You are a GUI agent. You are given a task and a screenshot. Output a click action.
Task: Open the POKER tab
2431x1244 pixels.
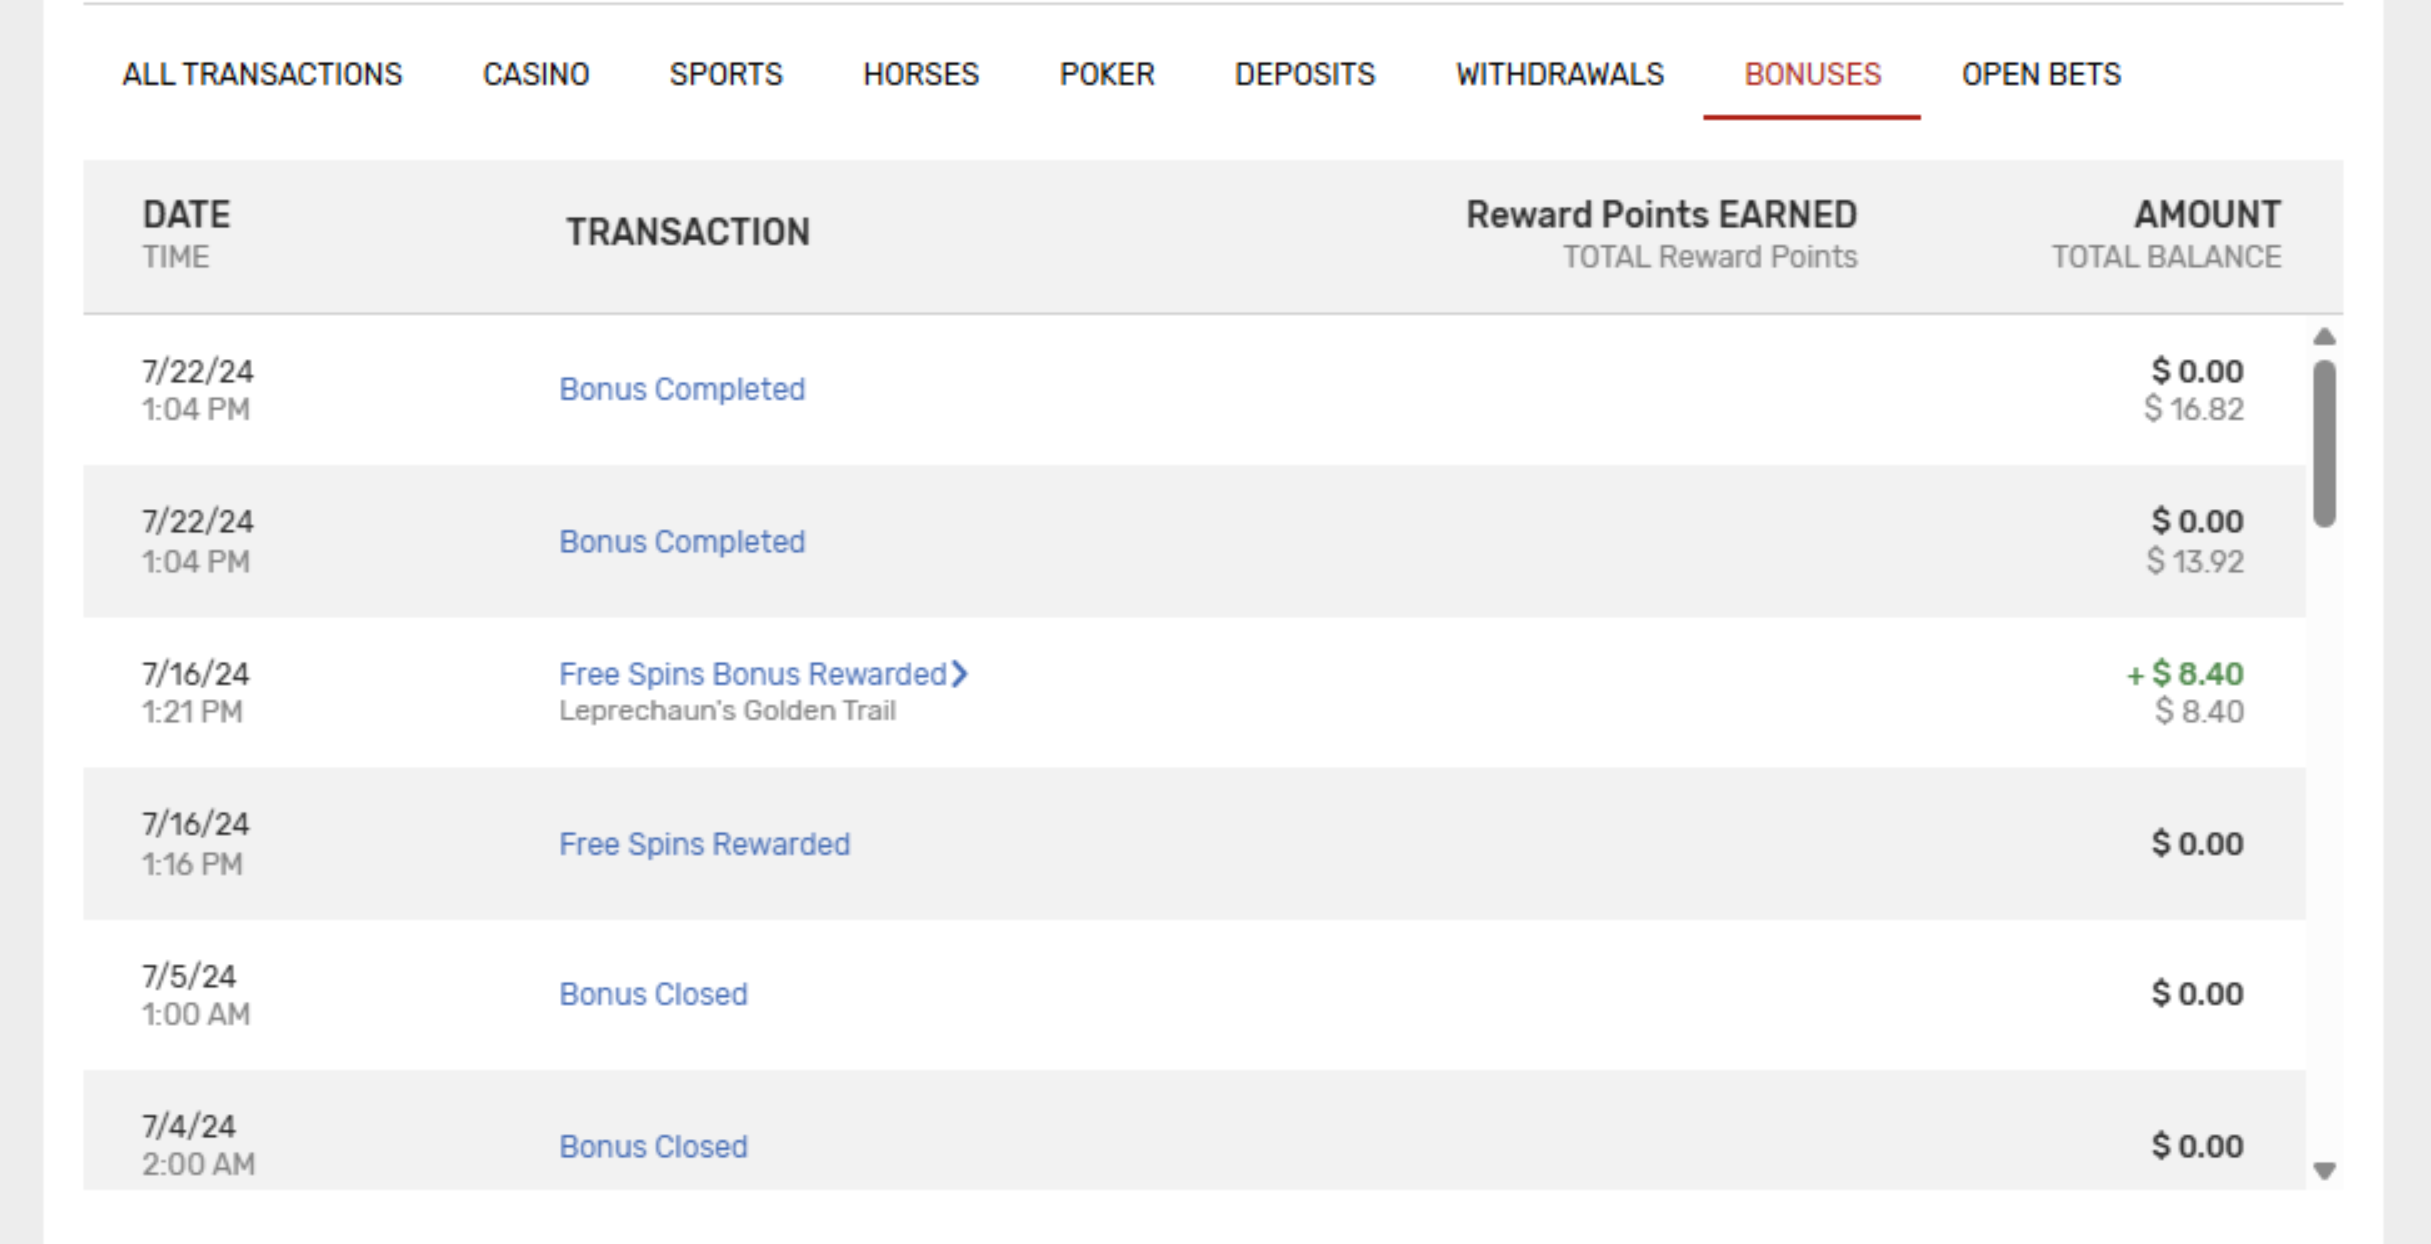(x=1108, y=74)
